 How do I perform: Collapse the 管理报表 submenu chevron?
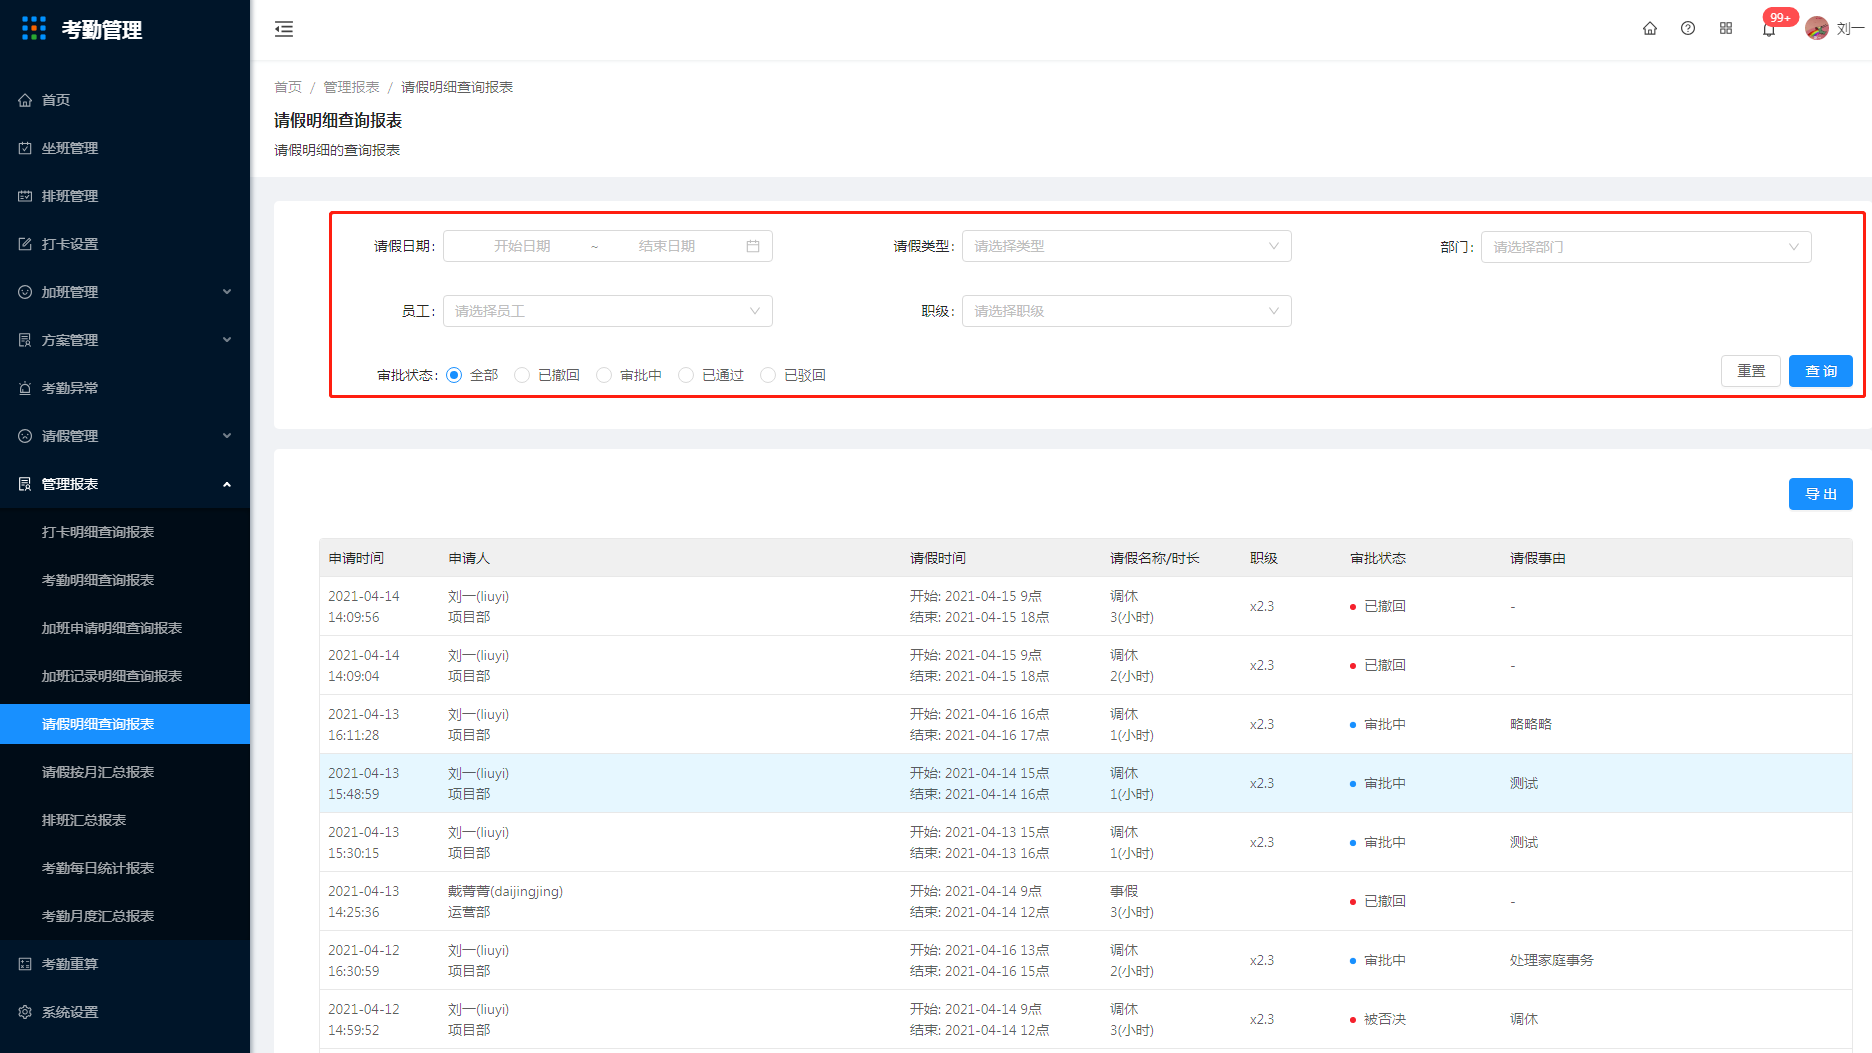[x=227, y=484]
